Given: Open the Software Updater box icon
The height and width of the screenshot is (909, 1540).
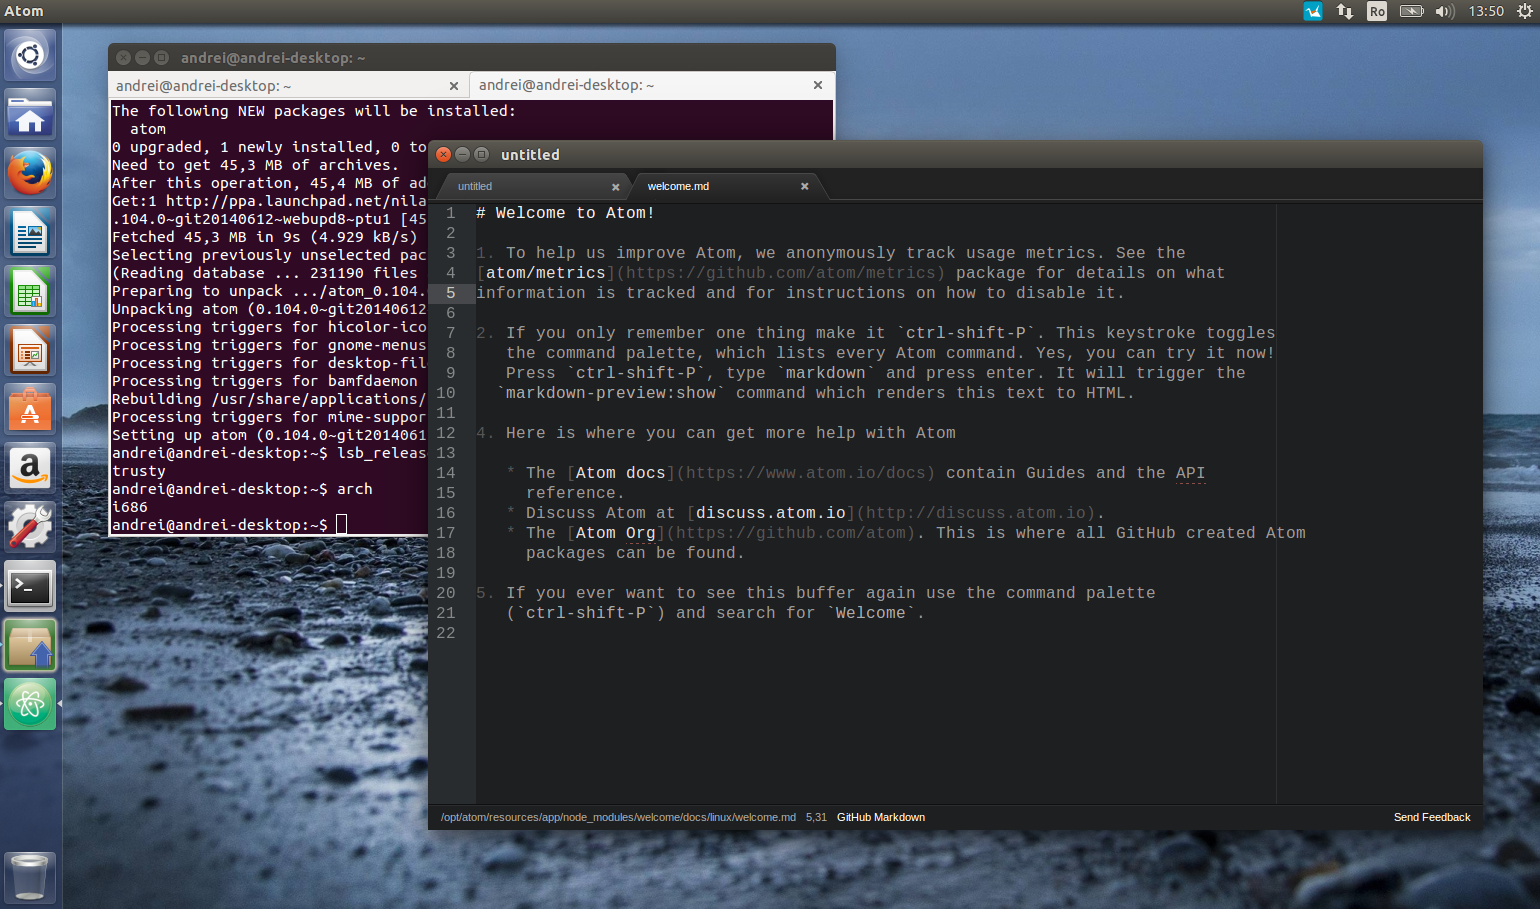Looking at the screenshot, I should tap(30, 644).
